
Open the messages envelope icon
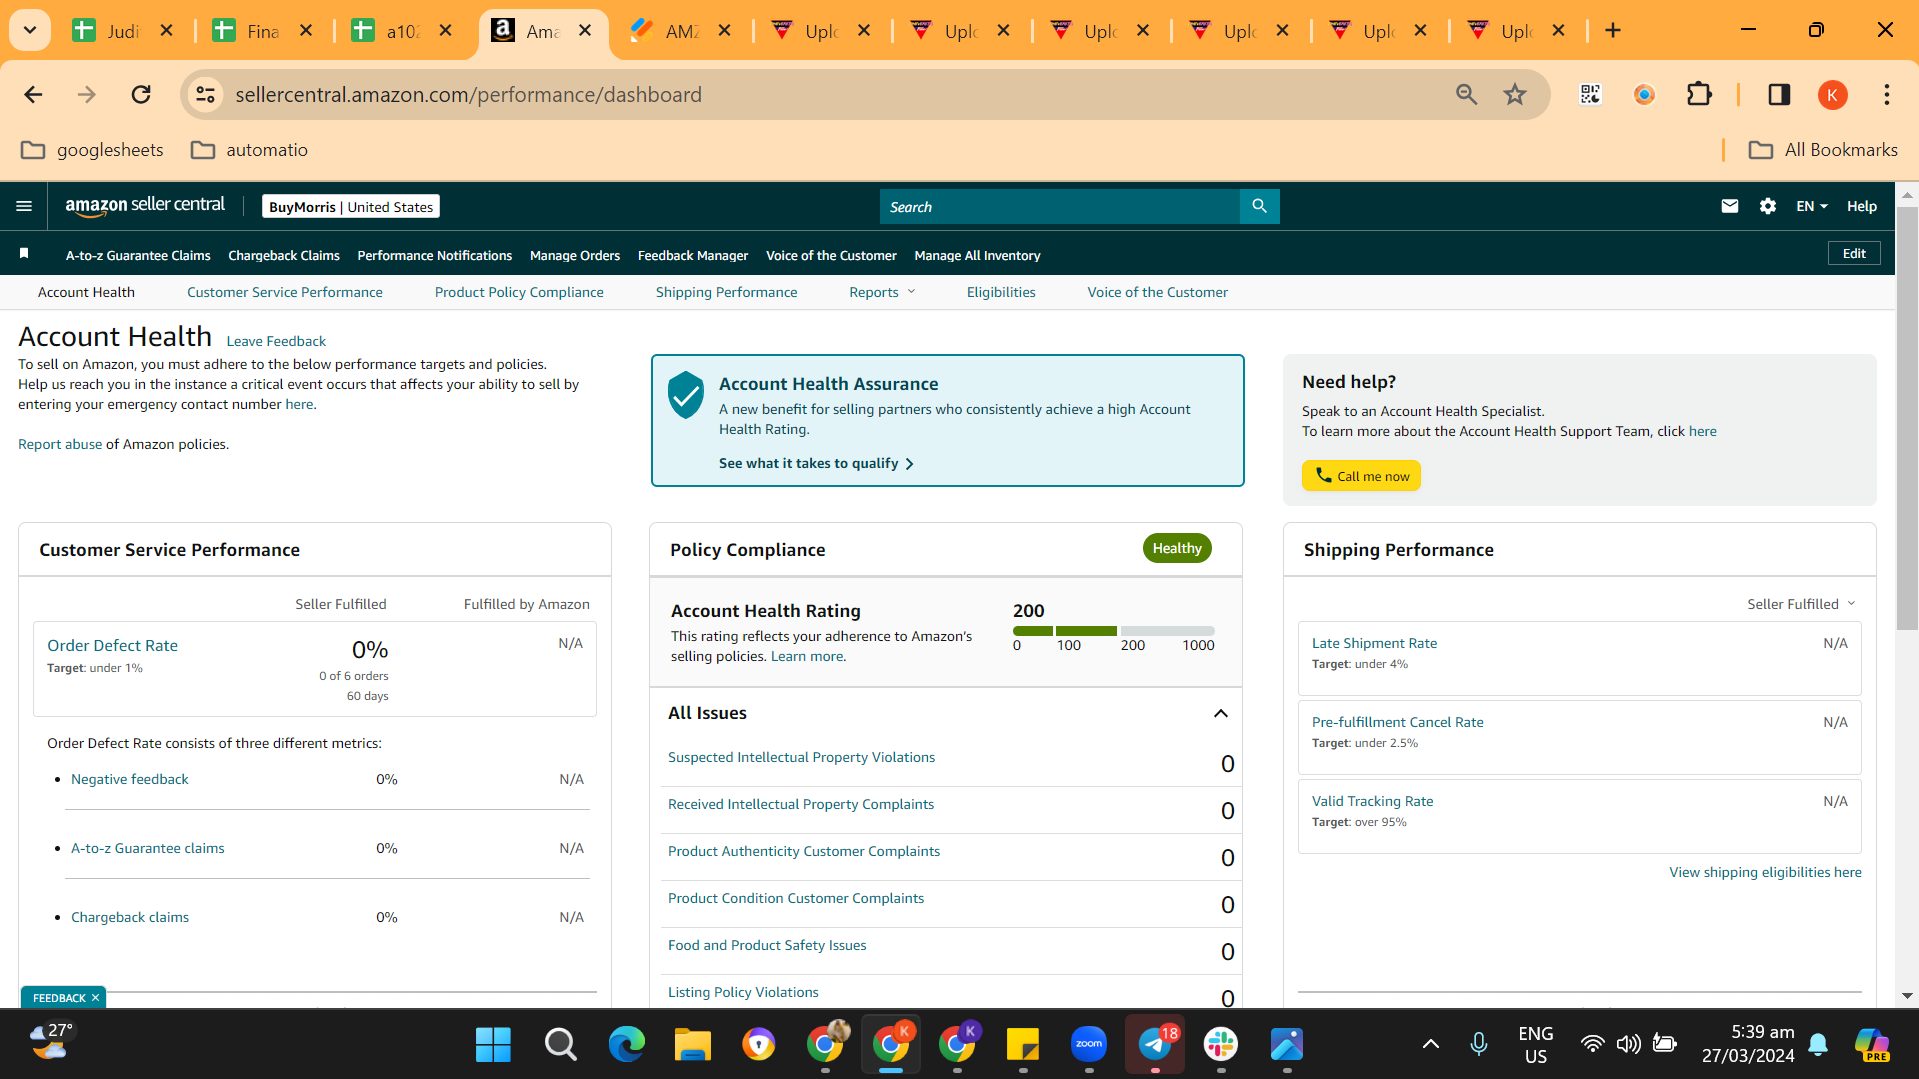1730,206
